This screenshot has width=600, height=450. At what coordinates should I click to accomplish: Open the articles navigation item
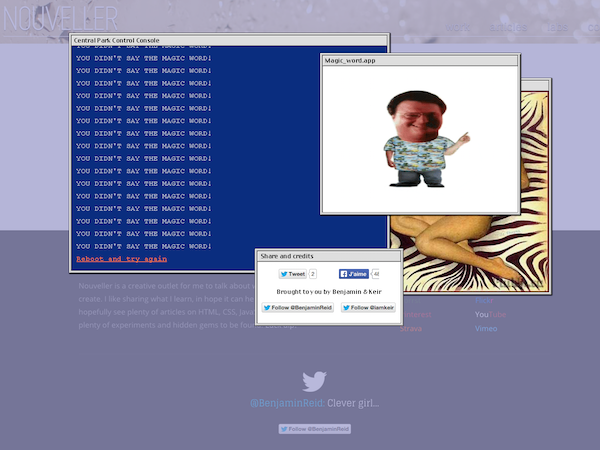pyautogui.click(x=508, y=28)
